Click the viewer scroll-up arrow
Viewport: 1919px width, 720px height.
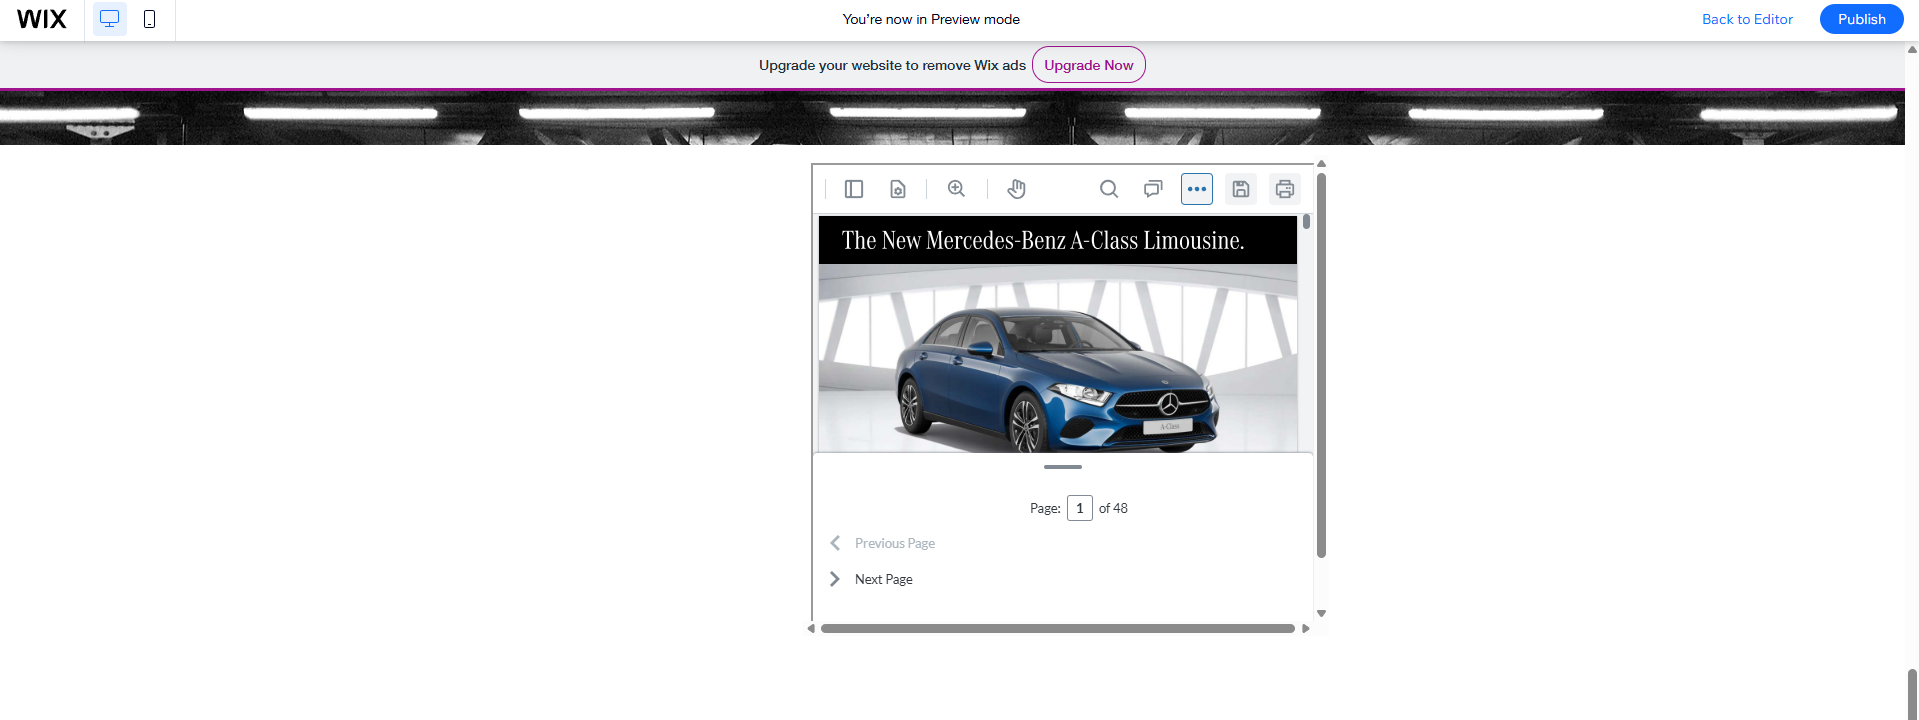click(1321, 163)
